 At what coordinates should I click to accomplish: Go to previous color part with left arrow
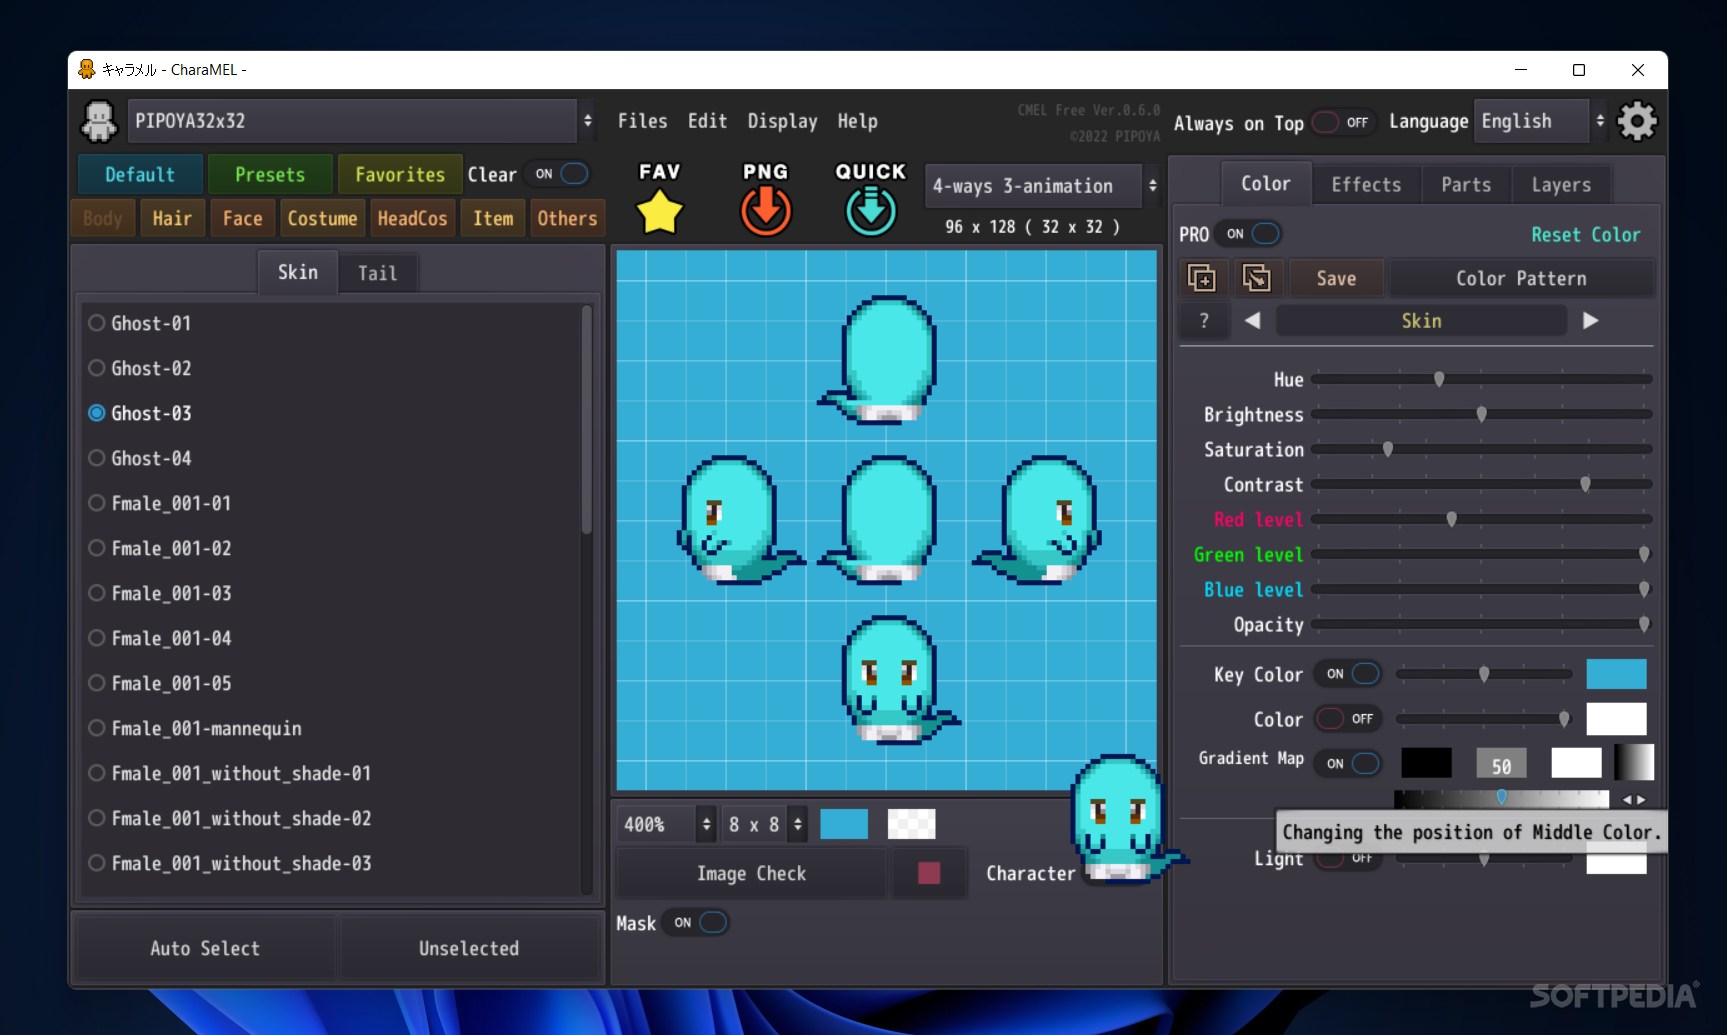[x=1252, y=321]
